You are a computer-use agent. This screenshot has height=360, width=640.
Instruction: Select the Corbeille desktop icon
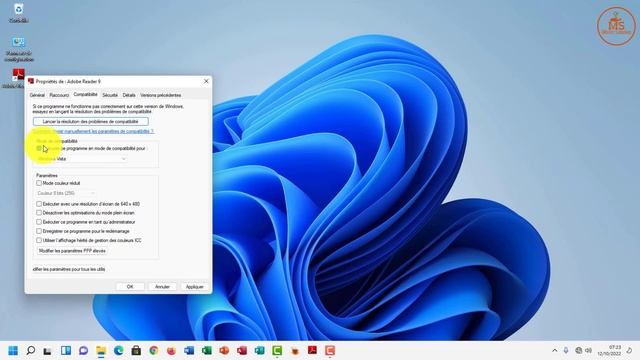(x=18, y=13)
